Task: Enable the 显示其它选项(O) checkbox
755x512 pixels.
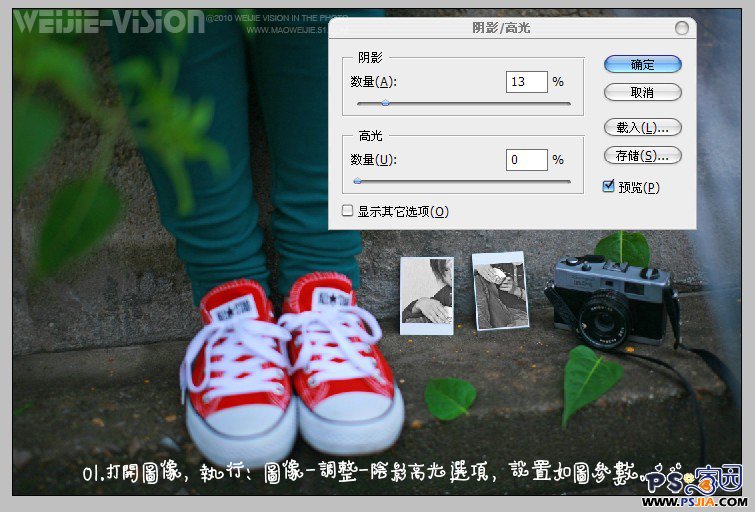Action: pyautogui.click(x=347, y=210)
